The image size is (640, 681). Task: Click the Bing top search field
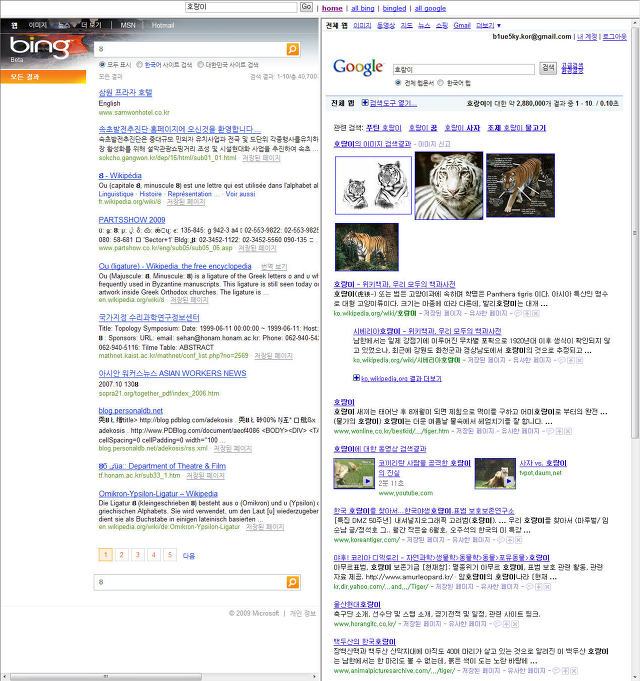click(190, 49)
